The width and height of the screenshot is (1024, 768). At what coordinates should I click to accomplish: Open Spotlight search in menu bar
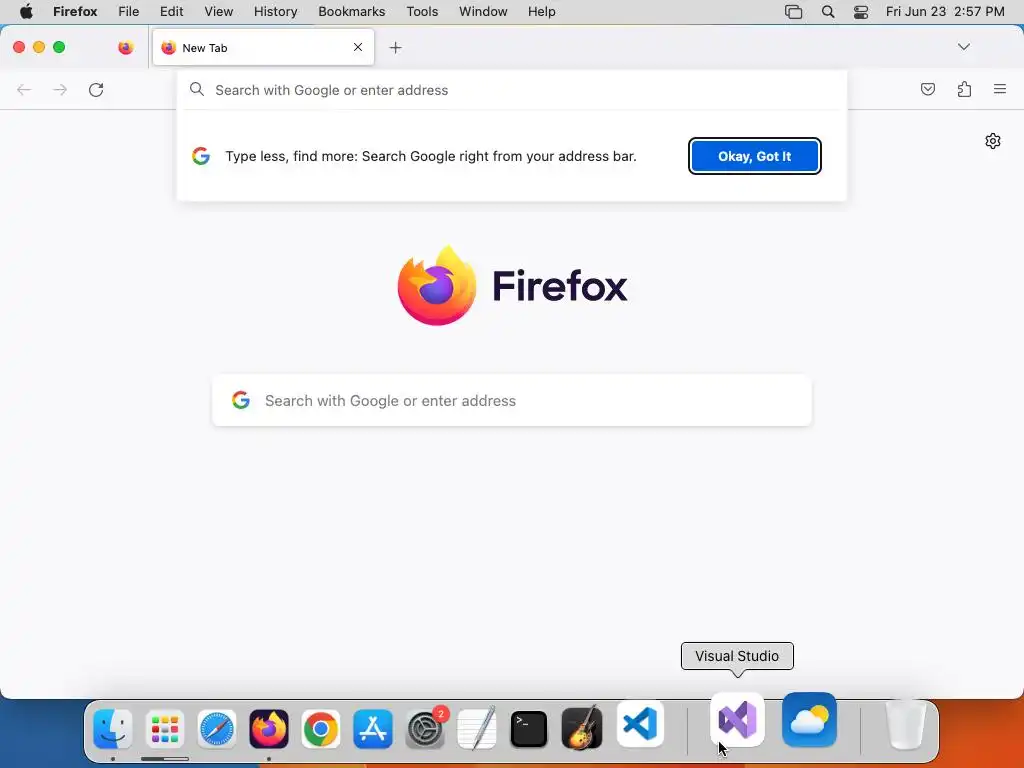pyautogui.click(x=827, y=12)
